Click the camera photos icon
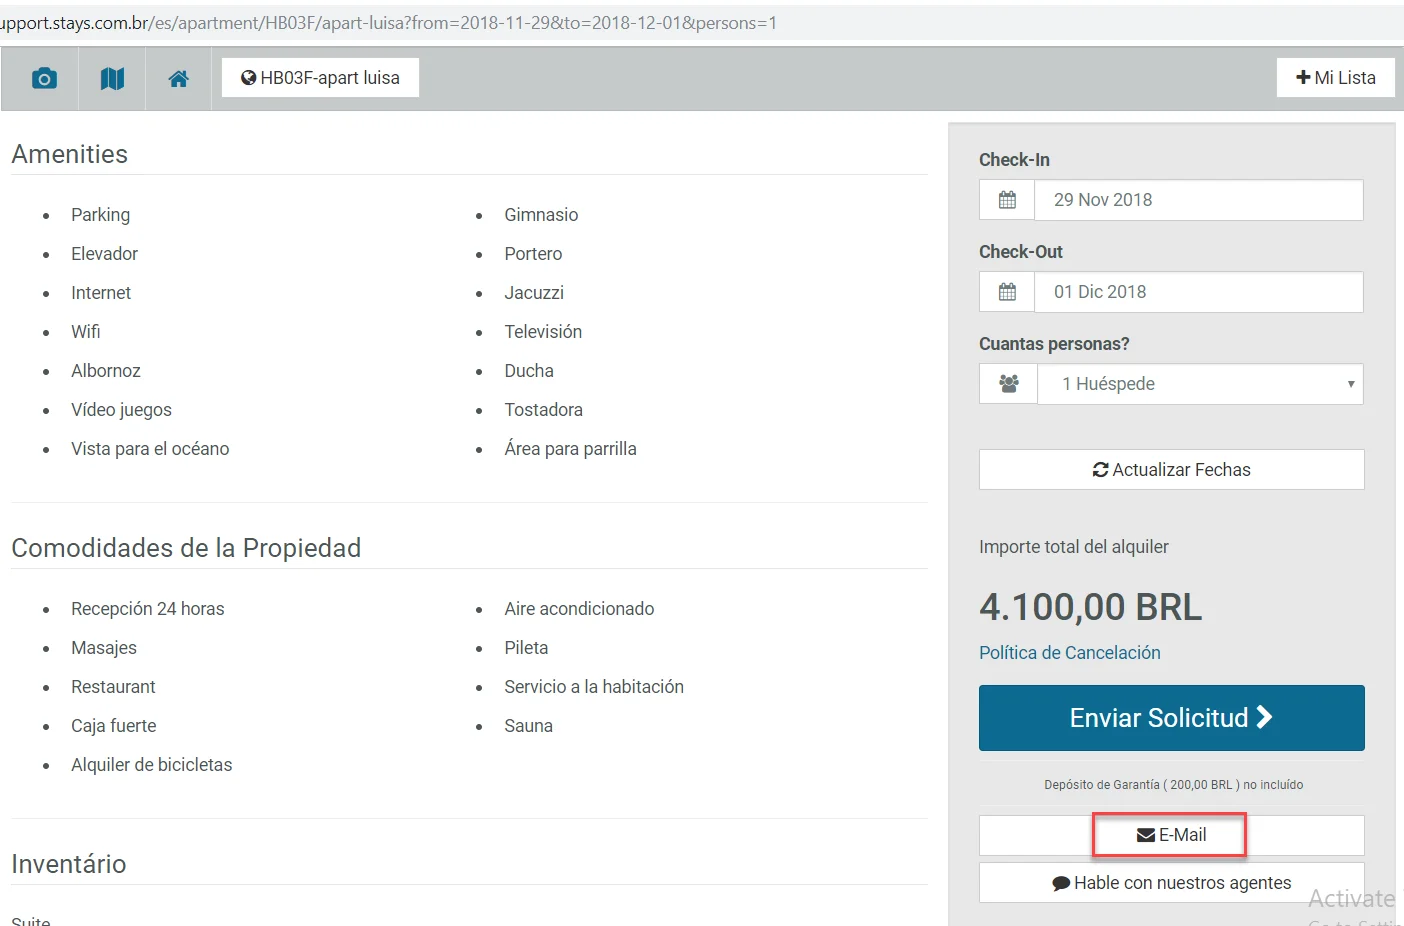1404x926 pixels. 44,78
